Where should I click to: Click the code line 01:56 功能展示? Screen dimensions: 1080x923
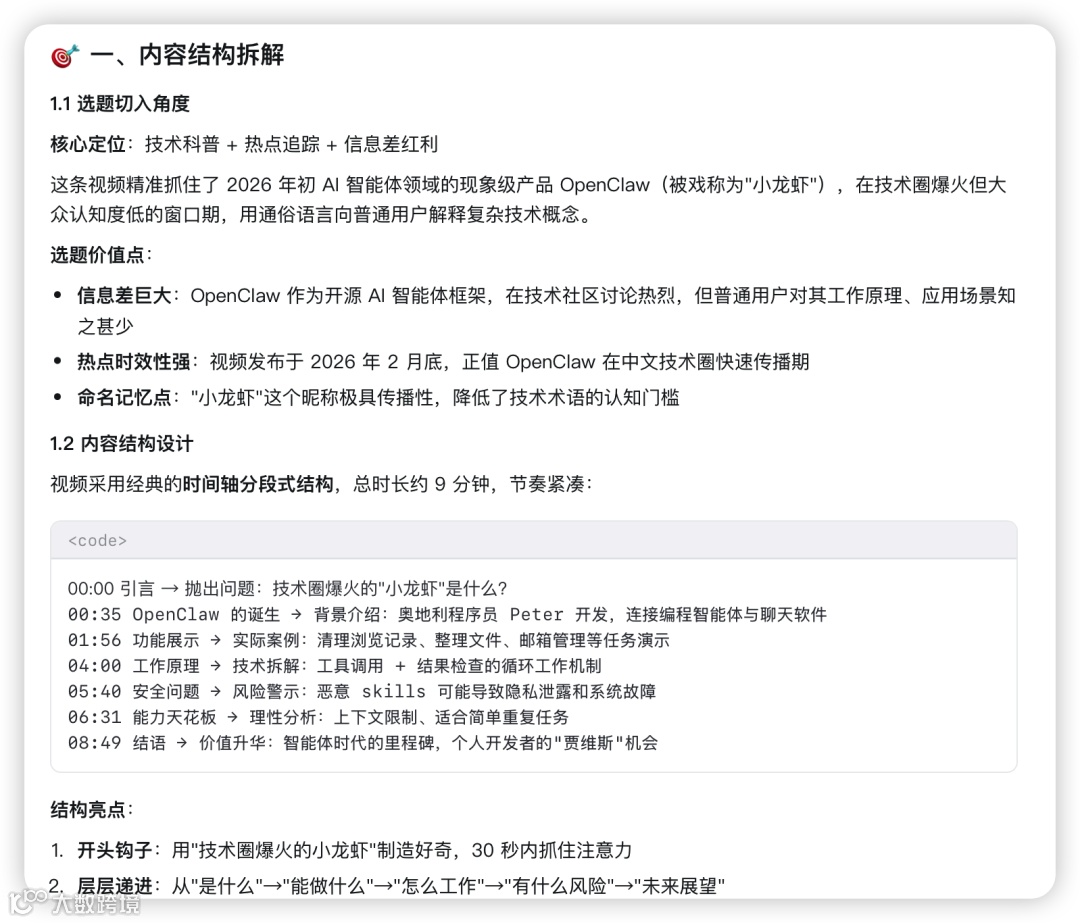(368, 640)
